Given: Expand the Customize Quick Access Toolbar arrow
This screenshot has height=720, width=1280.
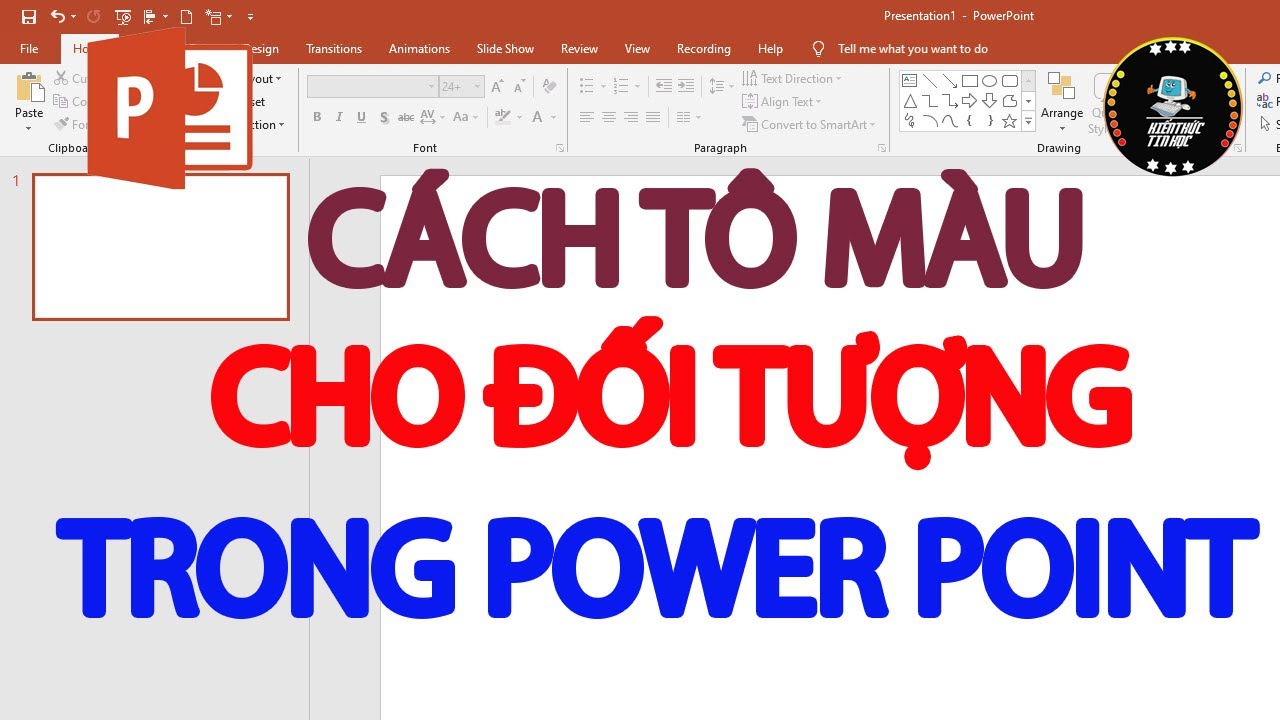Looking at the screenshot, I should click(x=250, y=17).
